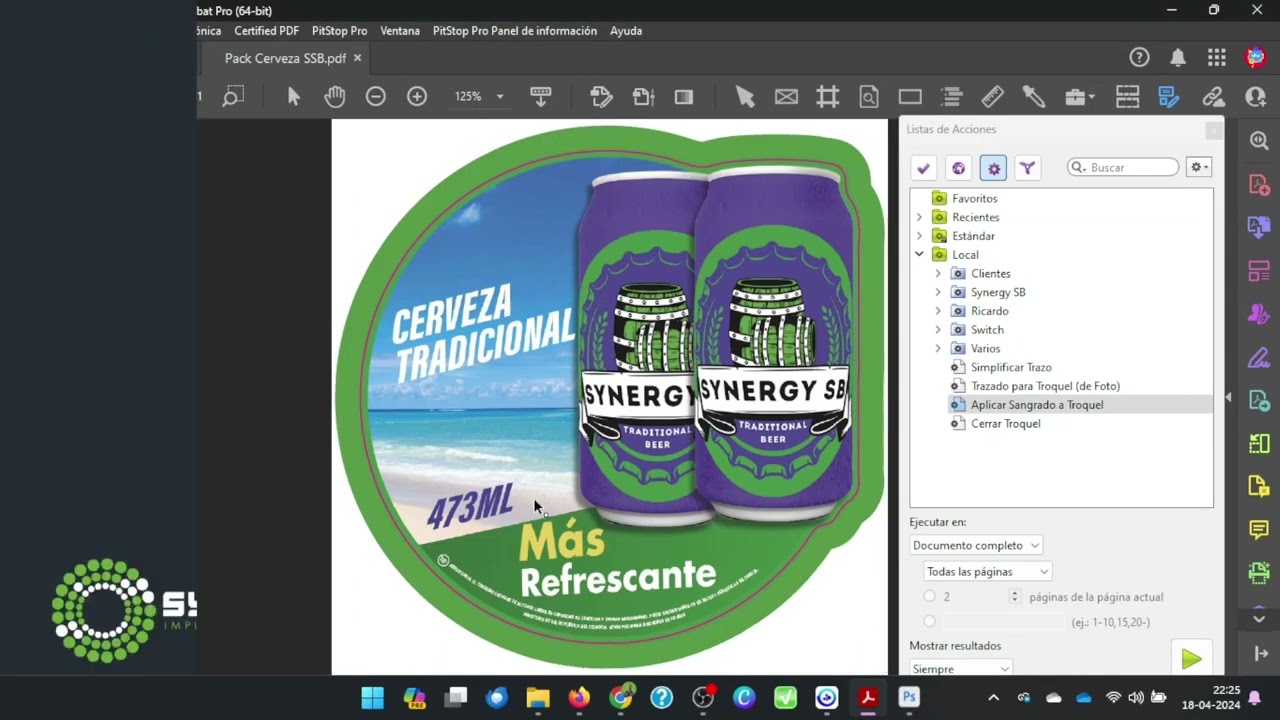Expand the Recientes folder
1280x720 pixels.
click(x=919, y=217)
